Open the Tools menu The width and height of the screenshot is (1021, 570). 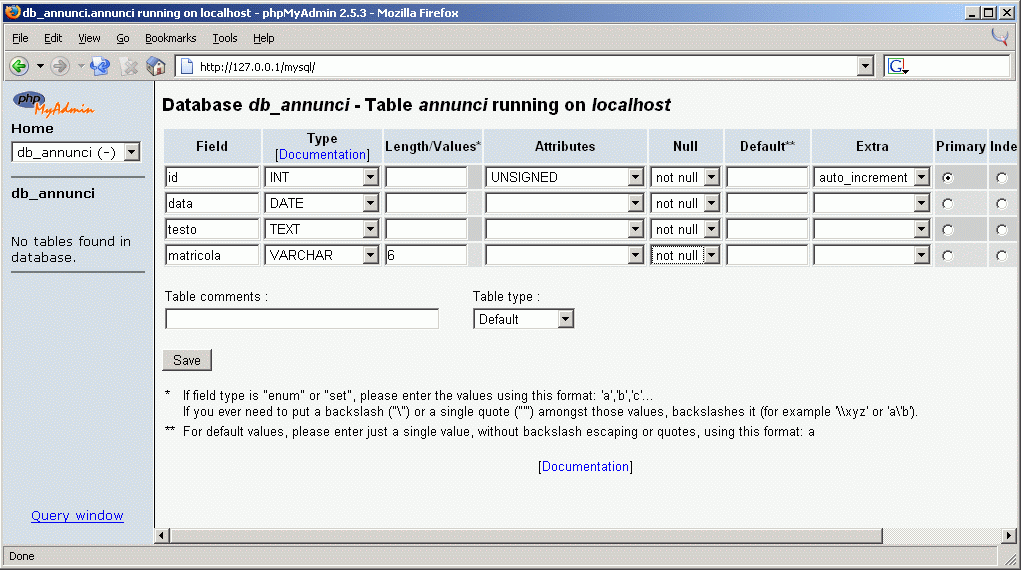pos(225,38)
